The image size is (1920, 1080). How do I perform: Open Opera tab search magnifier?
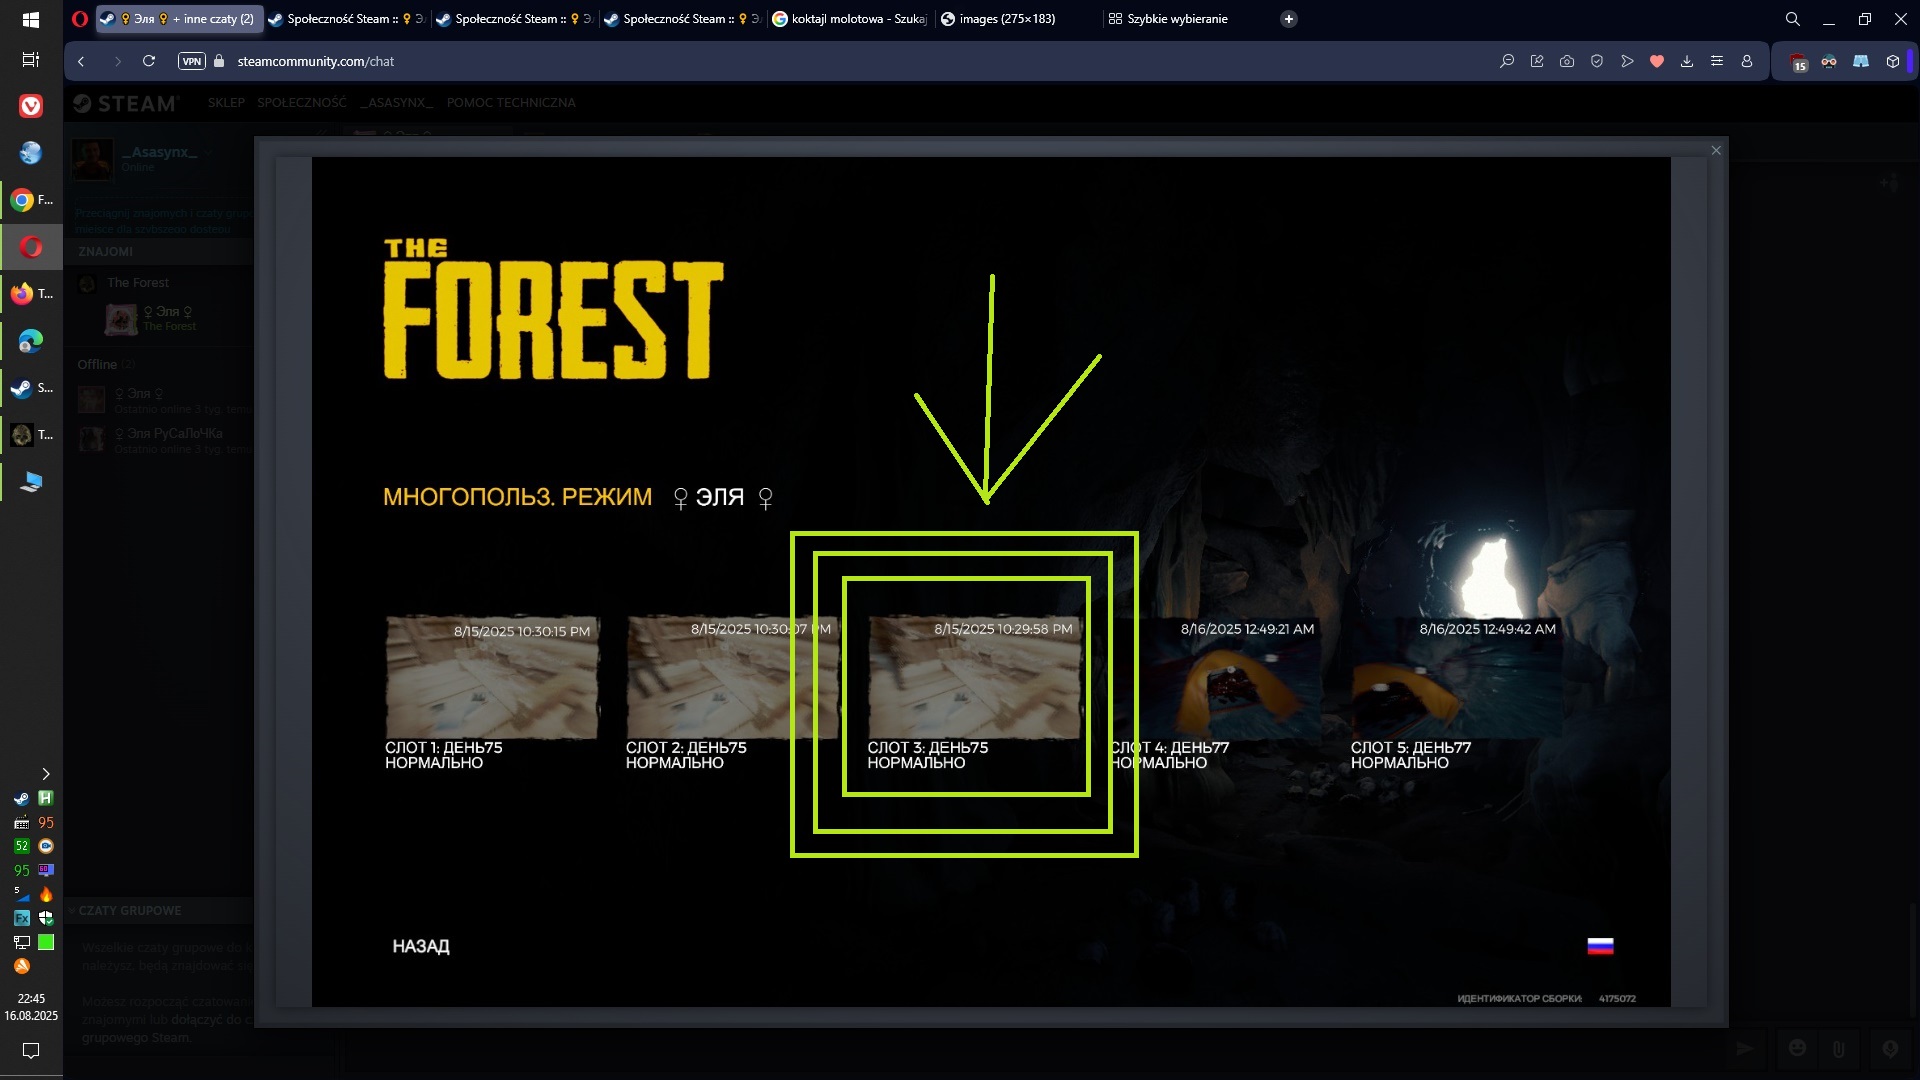1792,19
